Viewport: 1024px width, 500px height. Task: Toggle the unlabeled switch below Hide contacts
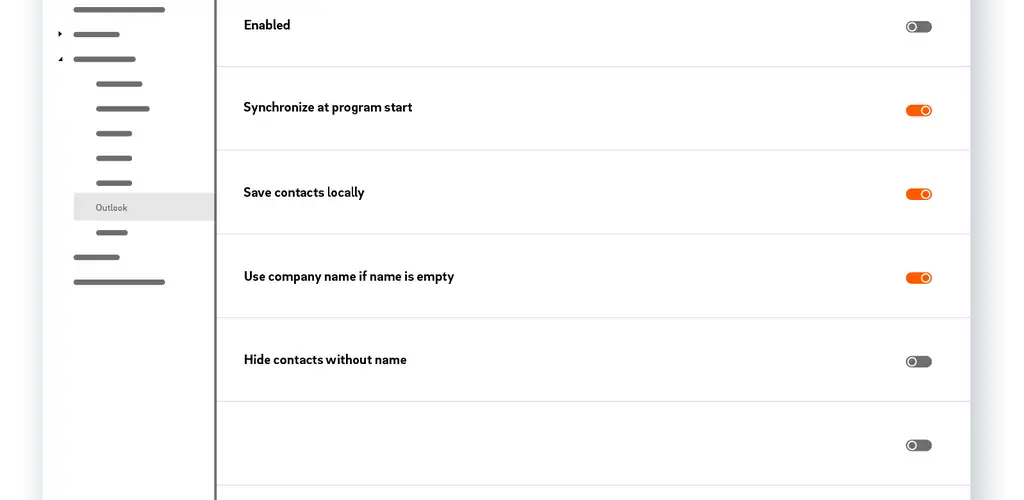(x=918, y=445)
